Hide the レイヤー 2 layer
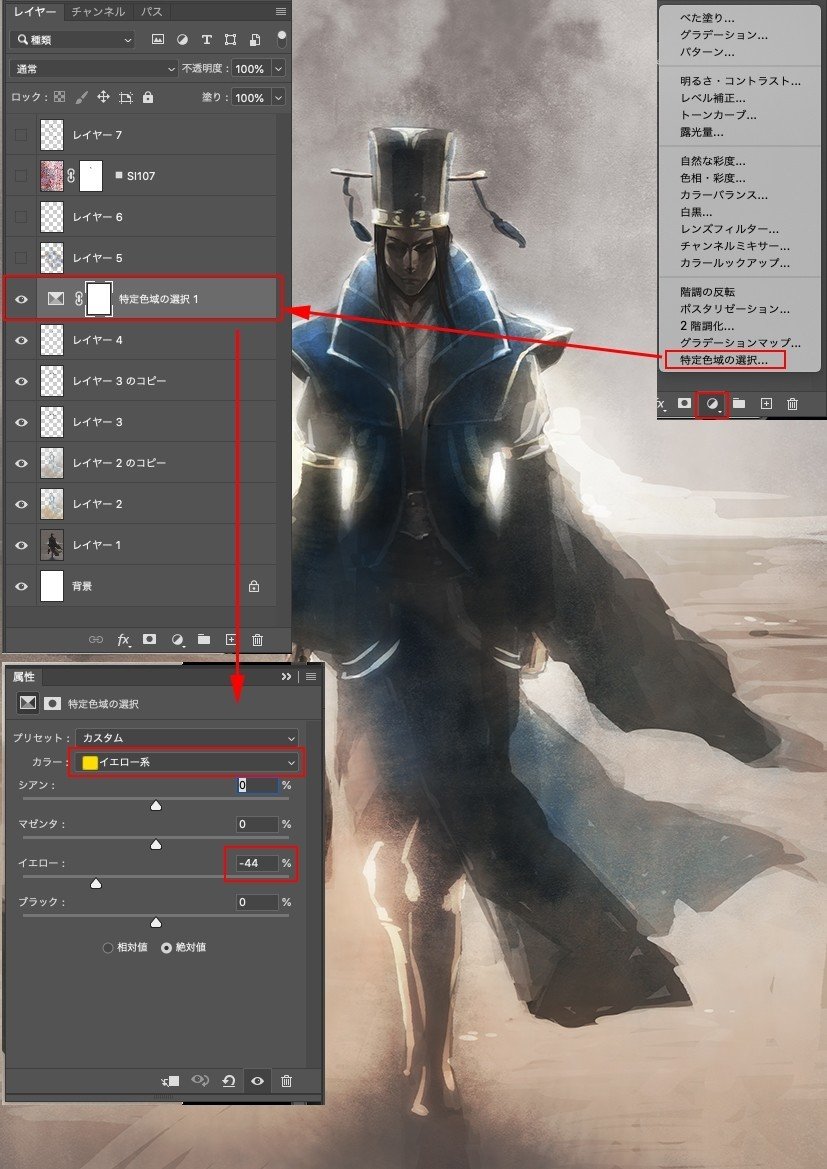Image resolution: width=827 pixels, height=1169 pixels. (21, 504)
